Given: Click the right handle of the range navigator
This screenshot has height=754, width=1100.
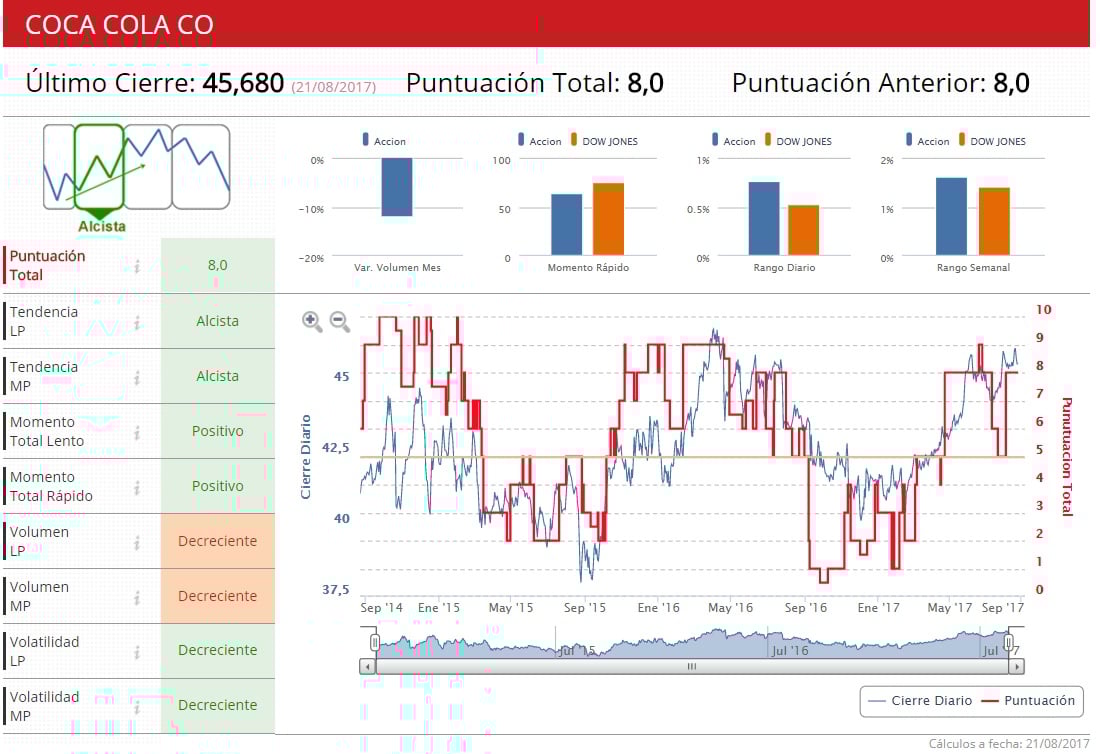Looking at the screenshot, I should point(1008,642).
